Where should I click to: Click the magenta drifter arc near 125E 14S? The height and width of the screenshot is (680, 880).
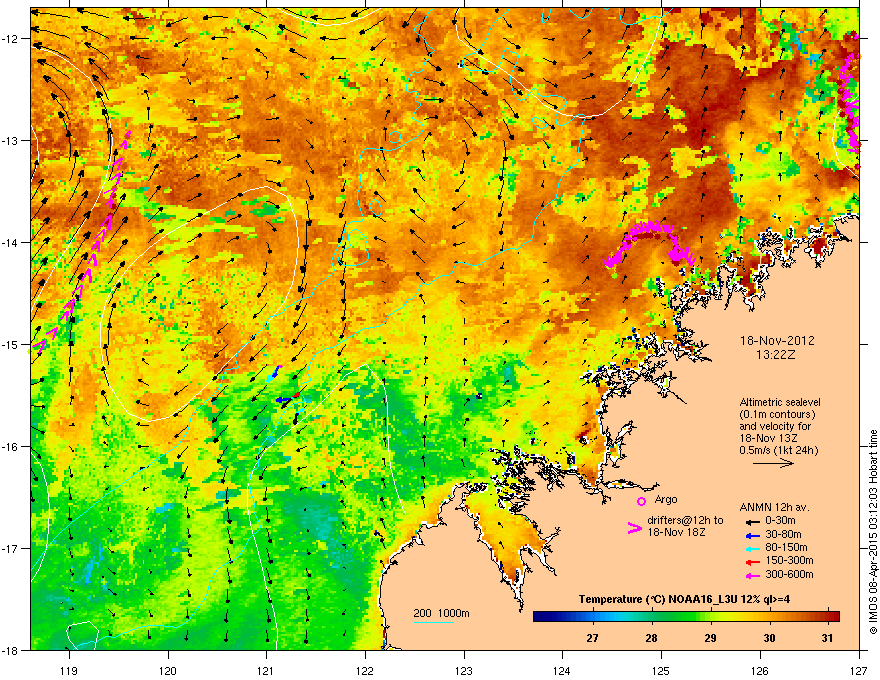click(x=649, y=243)
